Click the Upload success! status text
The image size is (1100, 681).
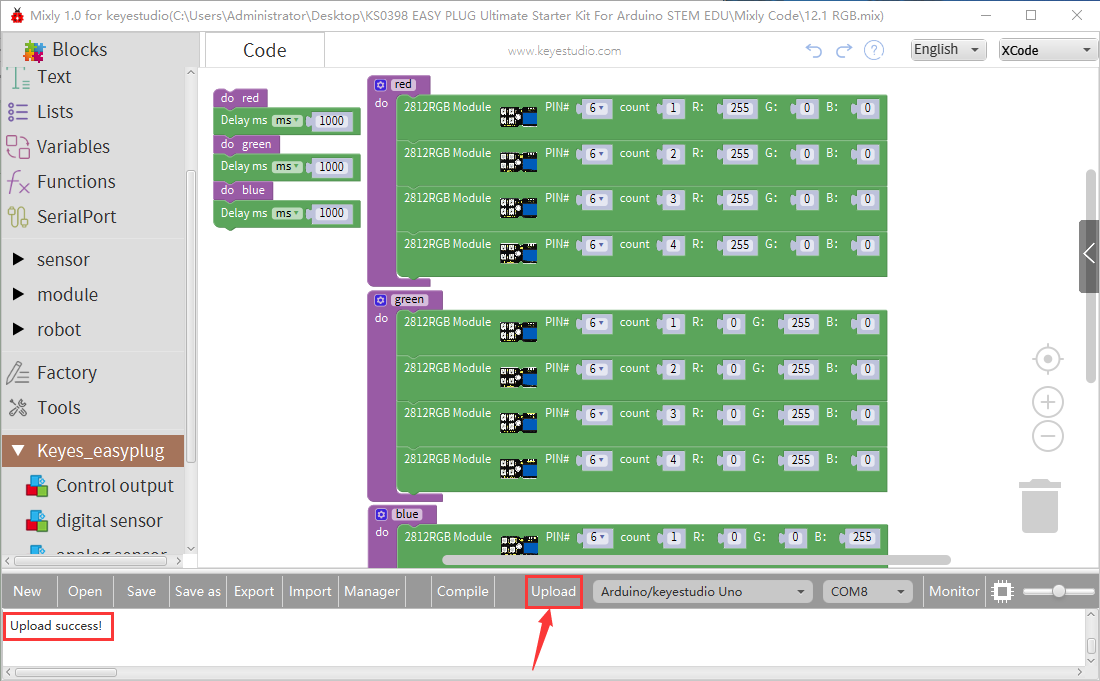[x=56, y=626]
